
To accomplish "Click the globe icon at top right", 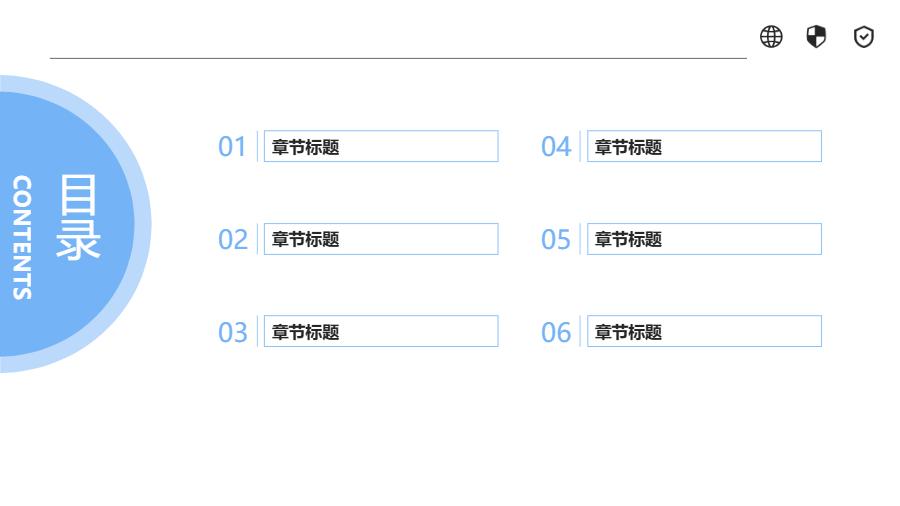I will coord(771,37).
